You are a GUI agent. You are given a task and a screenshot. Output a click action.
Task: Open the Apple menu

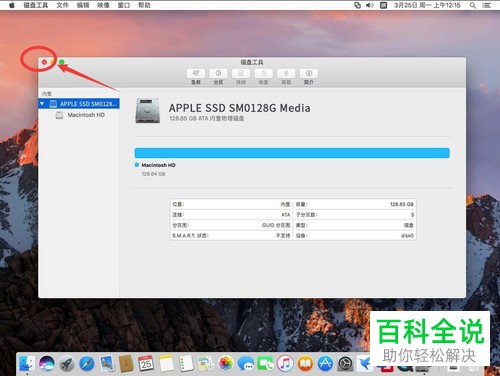click(12, 5)
